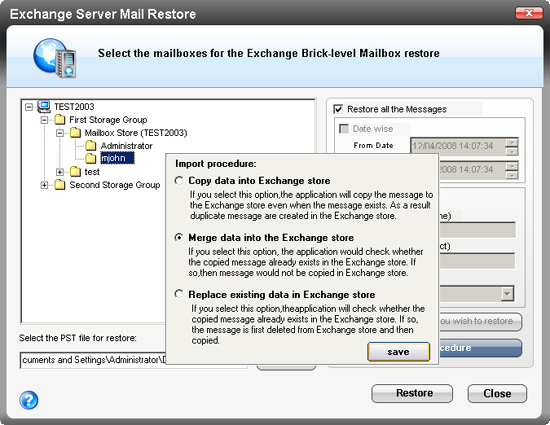Click the test folder icon
550x425 pixels.
point(75,171)
